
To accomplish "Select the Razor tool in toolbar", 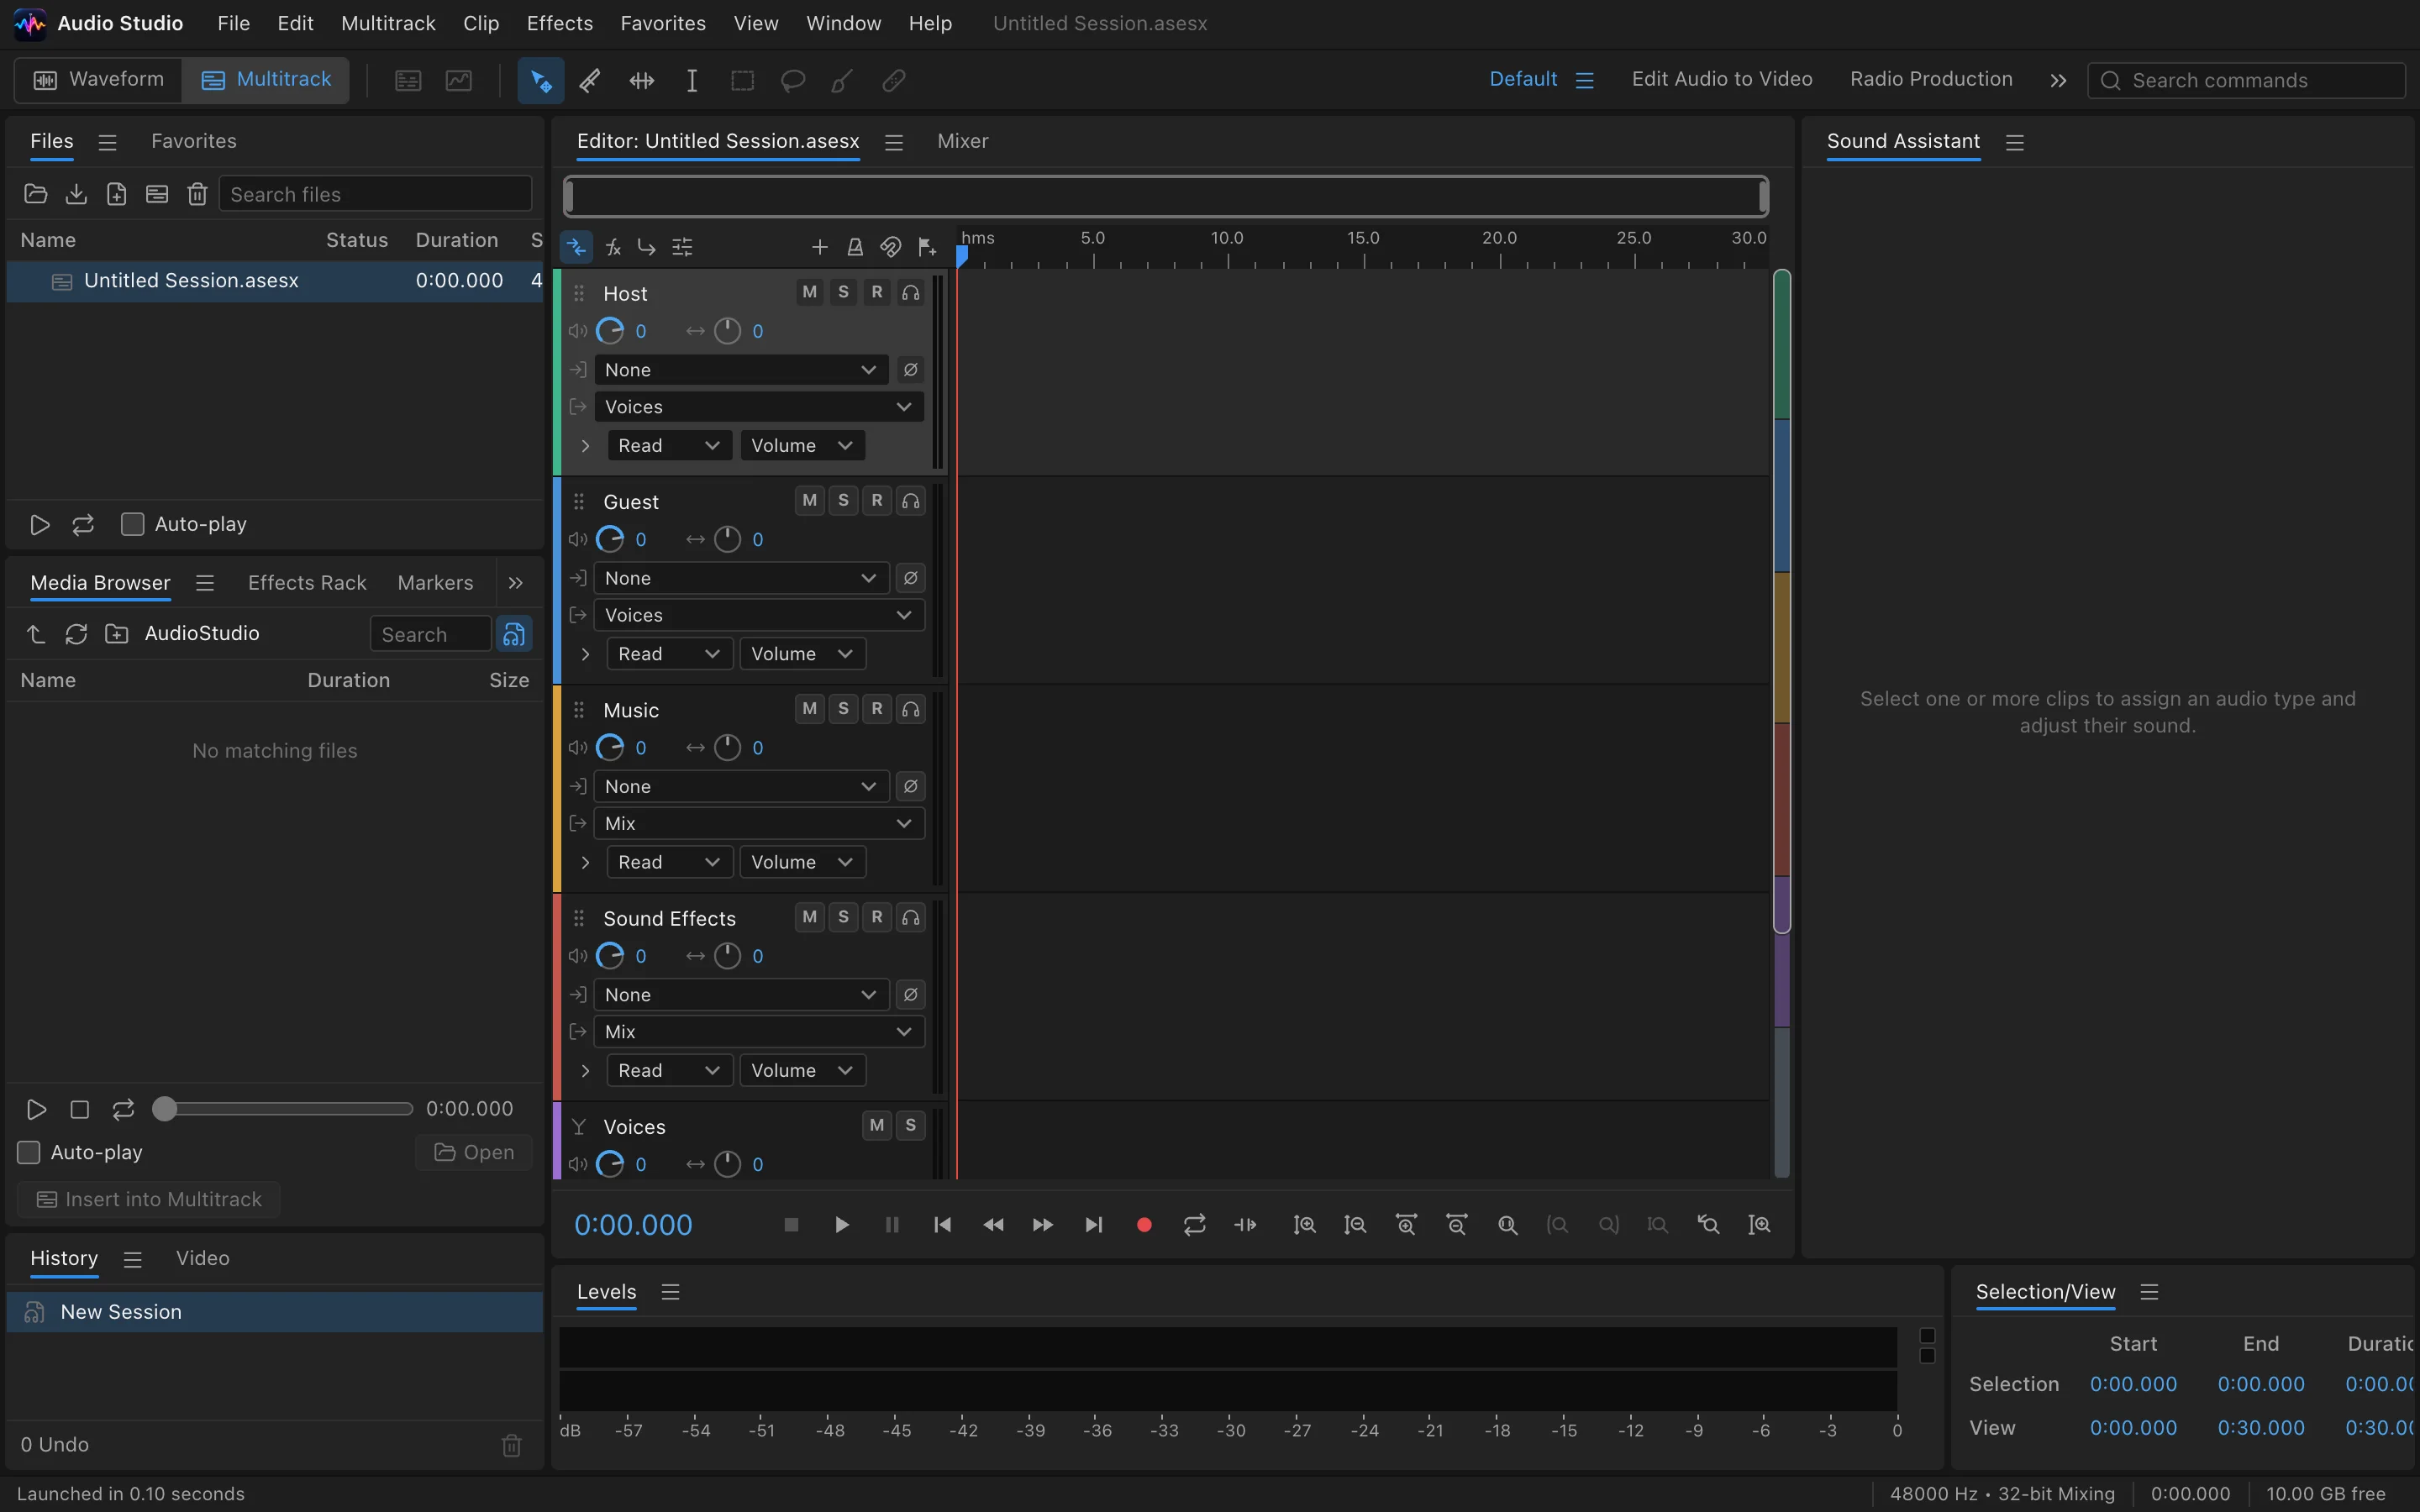I will pyautogui.click(x=590, y=80).
